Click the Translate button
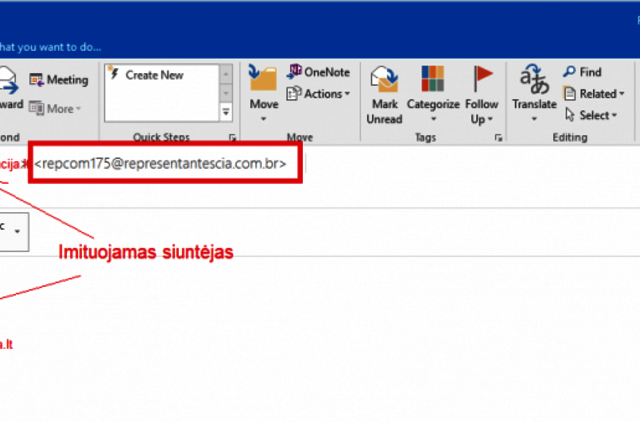Image resolution: width=640 pixels, height=422 pixels. [x=534, y=93]
